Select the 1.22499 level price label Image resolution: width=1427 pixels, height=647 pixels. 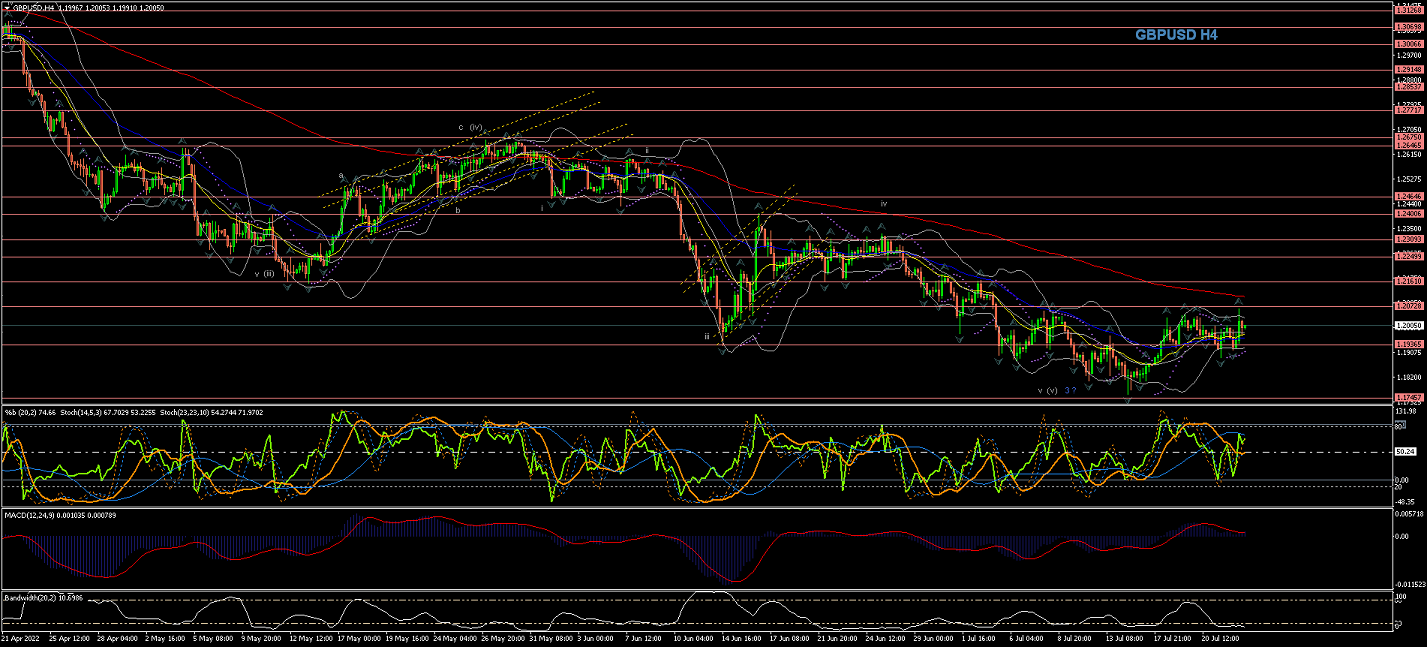[1407, 256]
